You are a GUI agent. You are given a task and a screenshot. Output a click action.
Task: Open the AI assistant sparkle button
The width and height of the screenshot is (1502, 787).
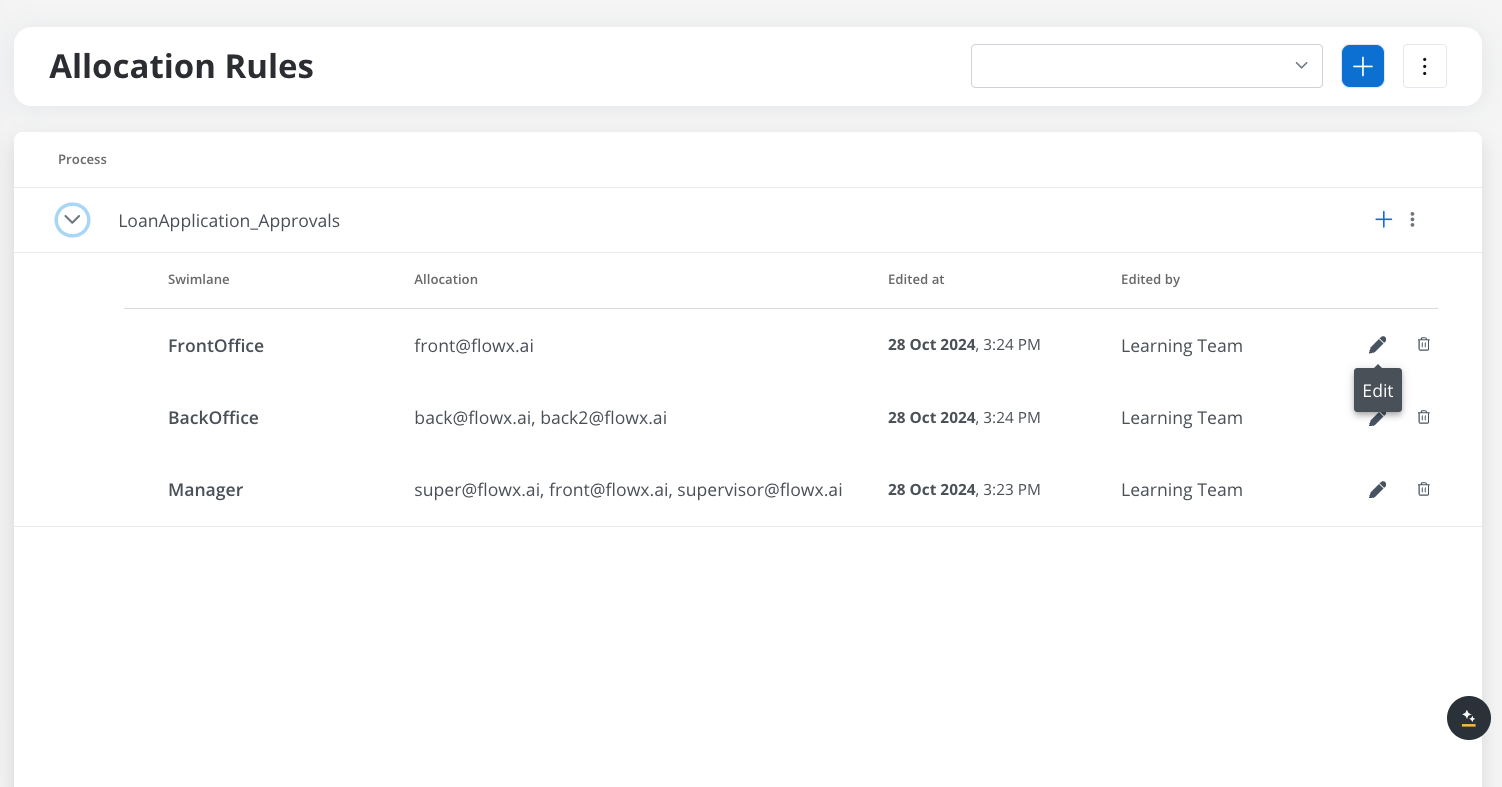tap(1469, 718)
